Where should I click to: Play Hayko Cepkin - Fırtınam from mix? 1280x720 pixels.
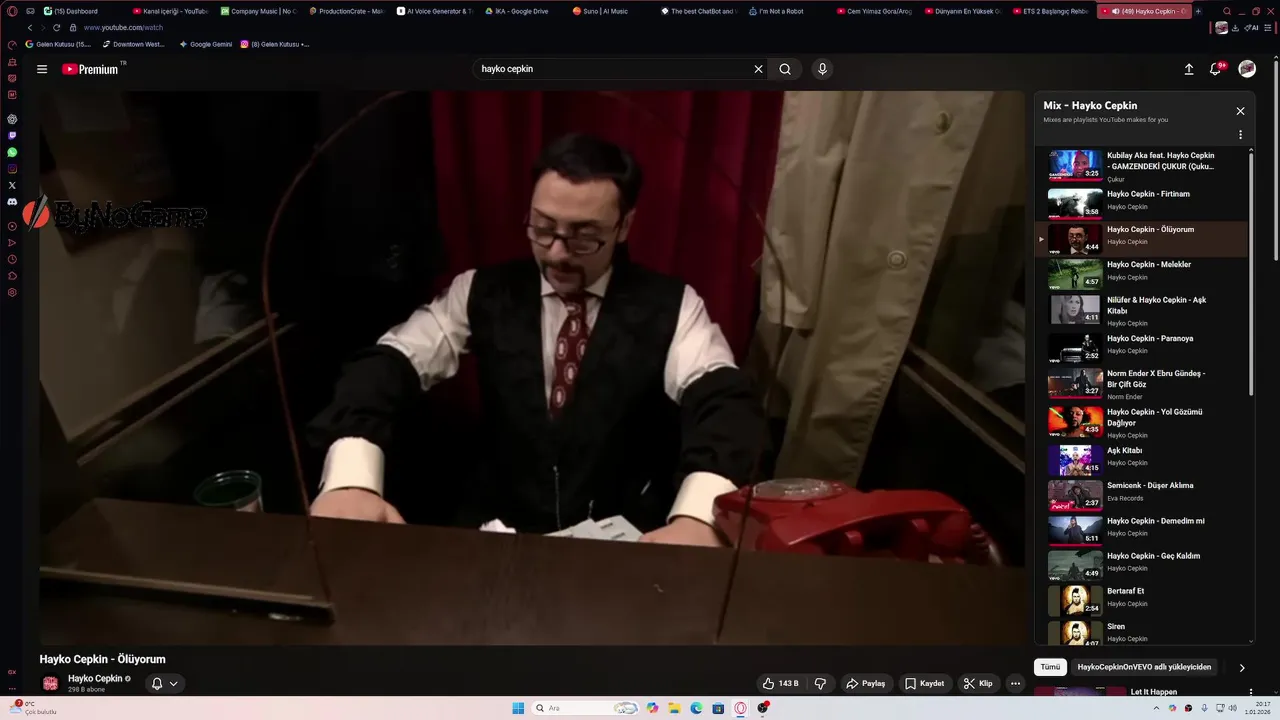point(1140,203)
